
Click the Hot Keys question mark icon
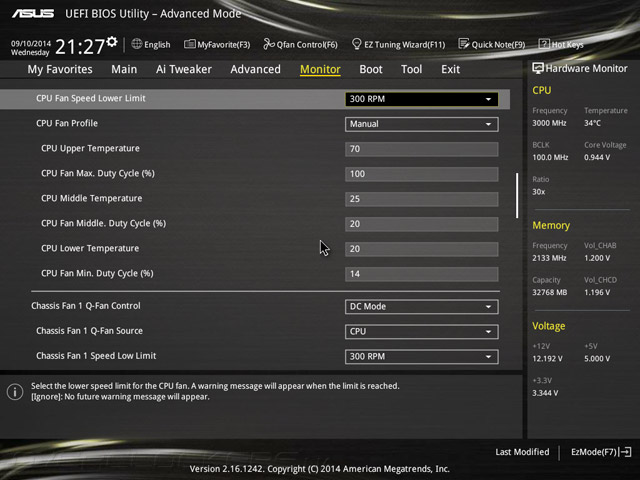[x=544, y=44]
